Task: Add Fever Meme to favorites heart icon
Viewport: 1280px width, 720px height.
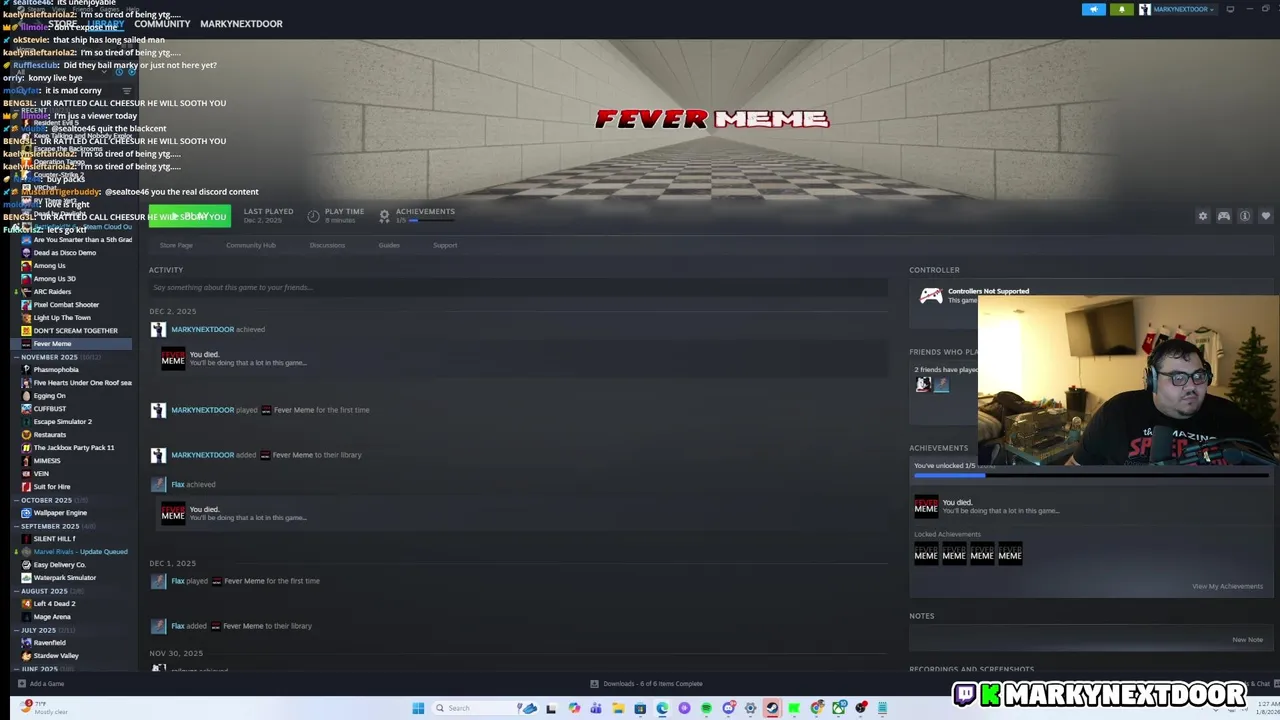Action: coord(1266,216)
